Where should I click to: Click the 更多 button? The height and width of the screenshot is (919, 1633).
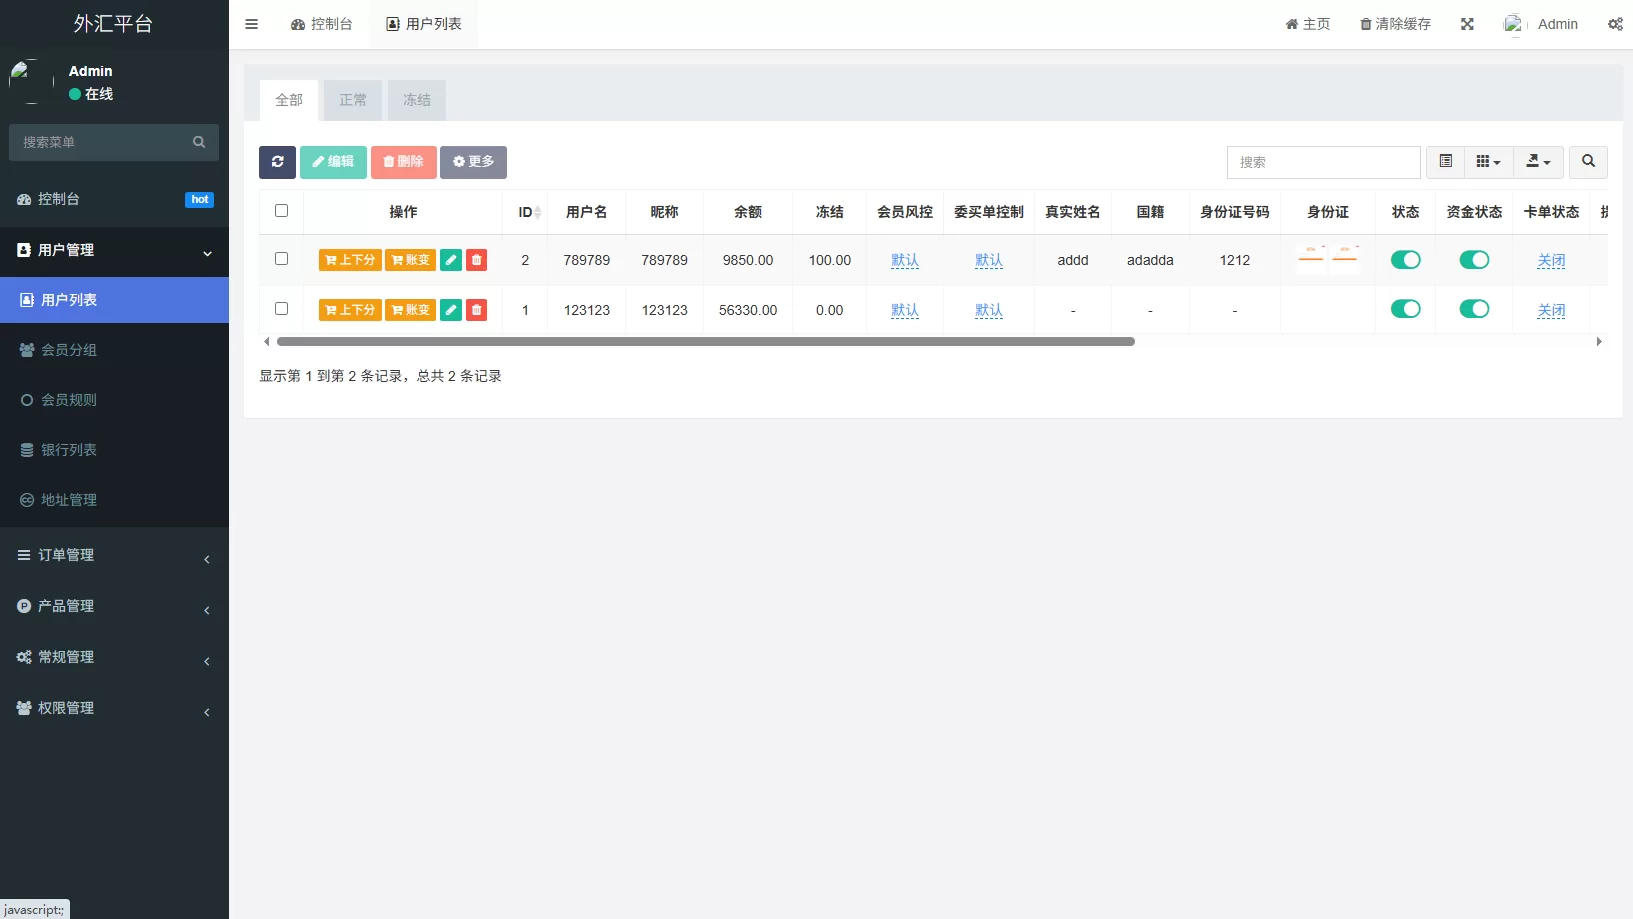pos(473,162)
